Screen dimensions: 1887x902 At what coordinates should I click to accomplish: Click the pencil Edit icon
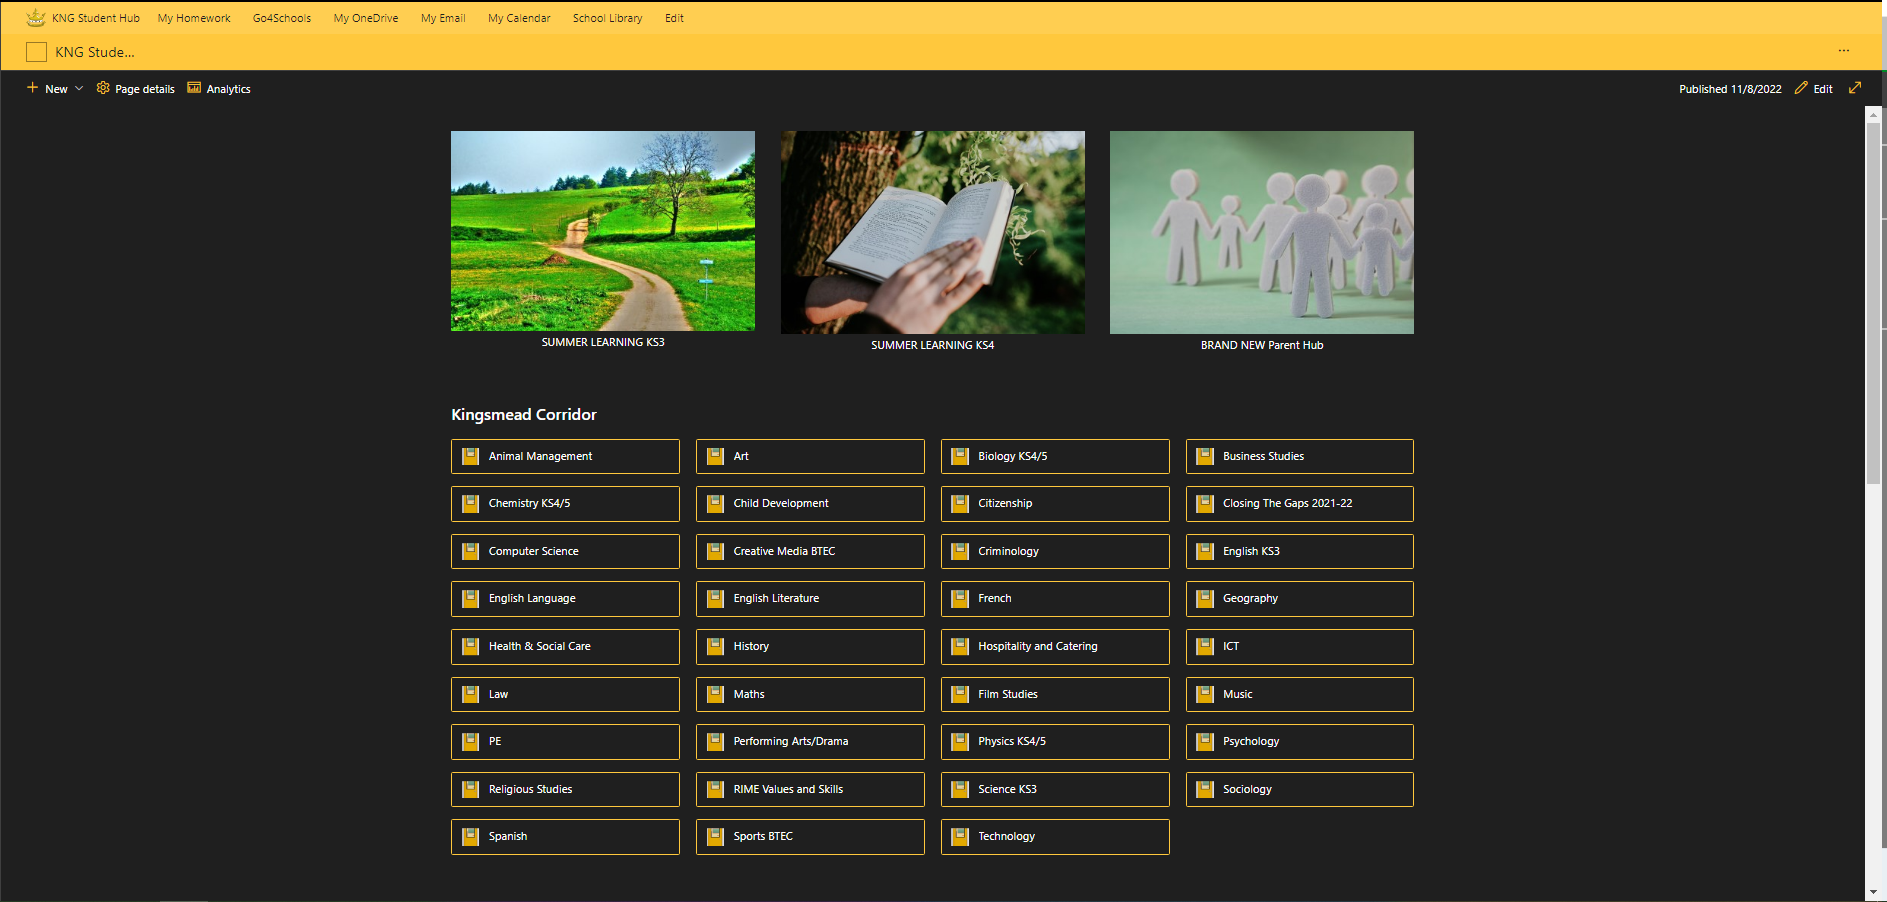coord(1801,88)
